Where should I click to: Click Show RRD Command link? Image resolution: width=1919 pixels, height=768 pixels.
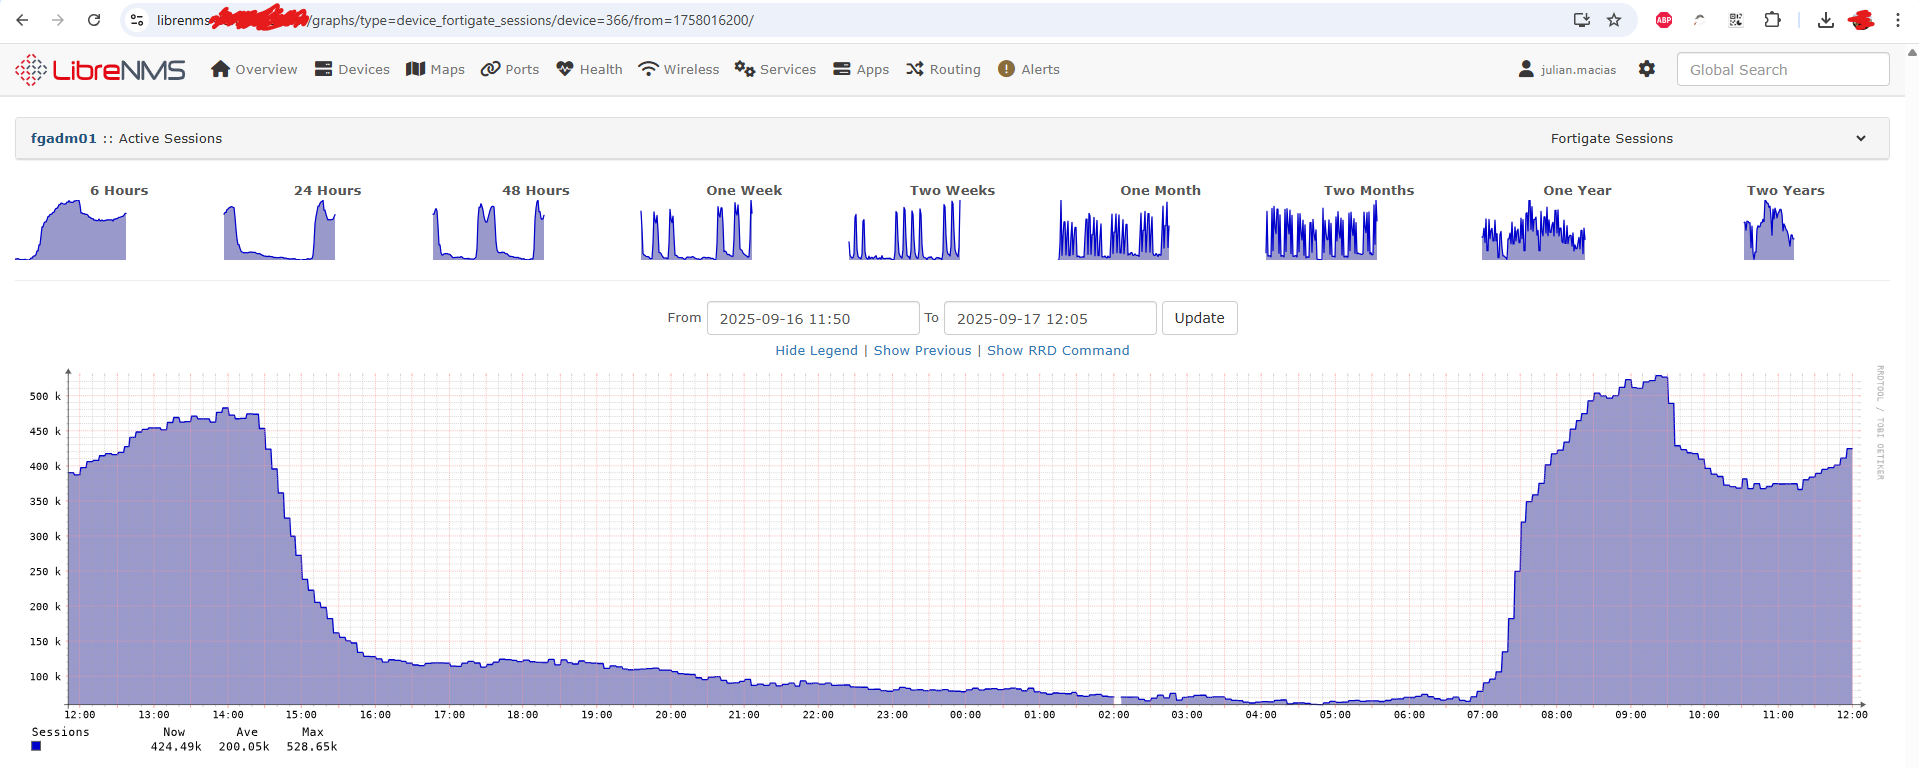[x=1058, y=351]
